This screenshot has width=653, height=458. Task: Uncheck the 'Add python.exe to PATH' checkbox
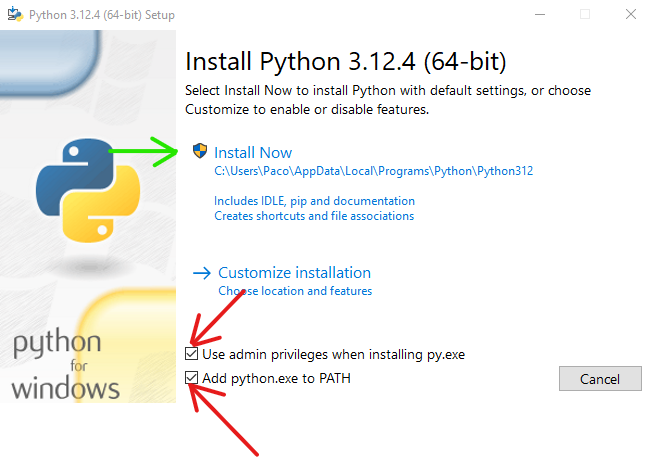click(x=192, y=378)
